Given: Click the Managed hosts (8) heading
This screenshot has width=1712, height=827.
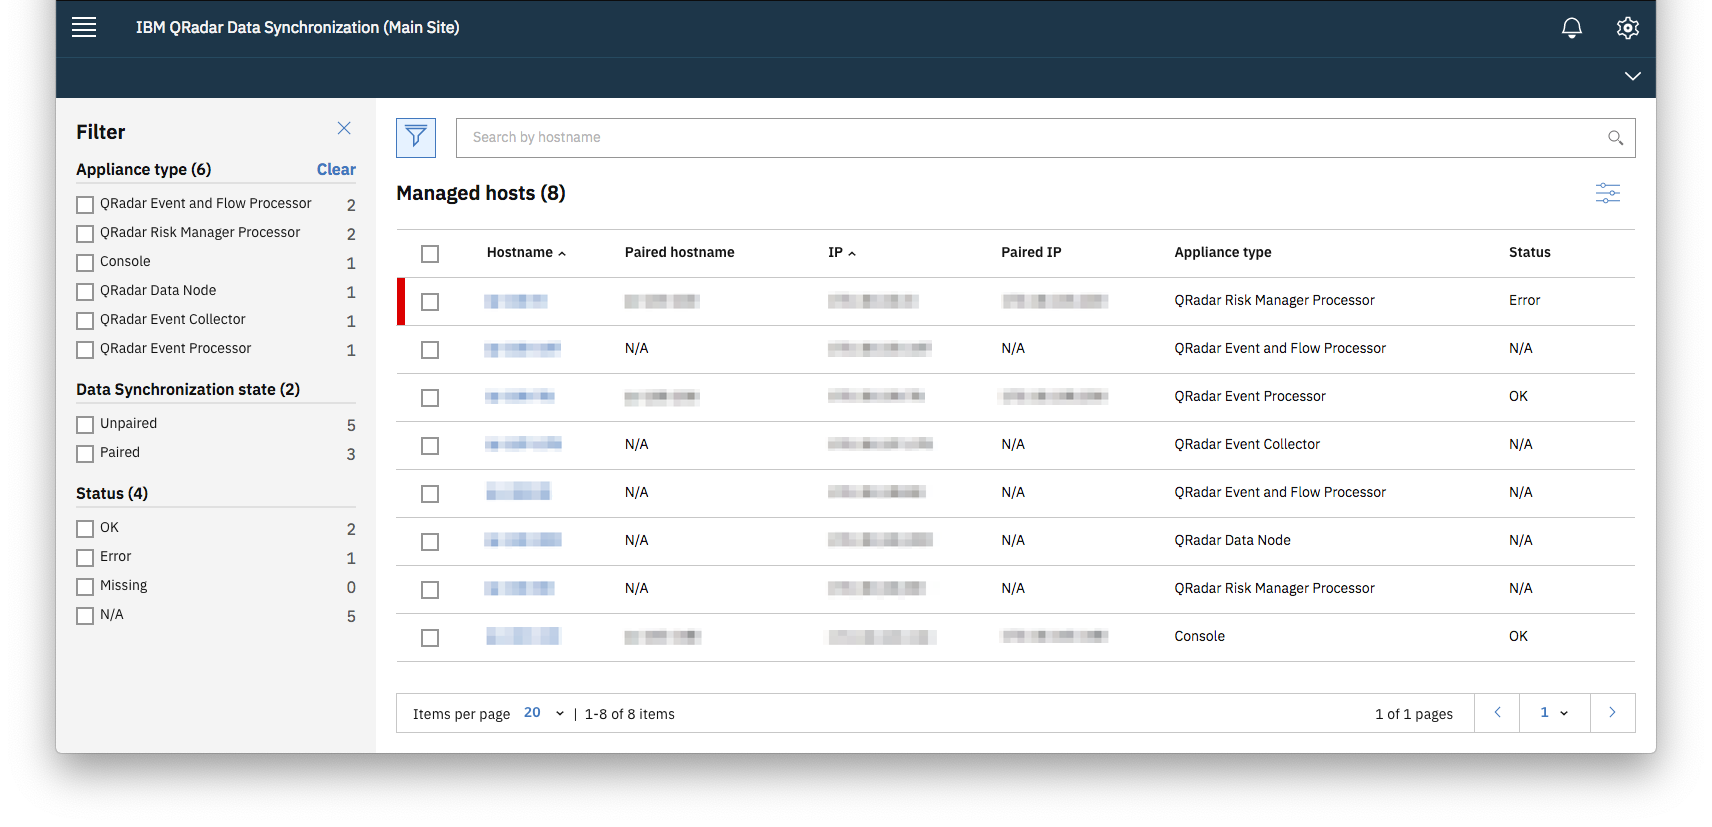Looking at the screenshot, I should (x=481, y=193).
